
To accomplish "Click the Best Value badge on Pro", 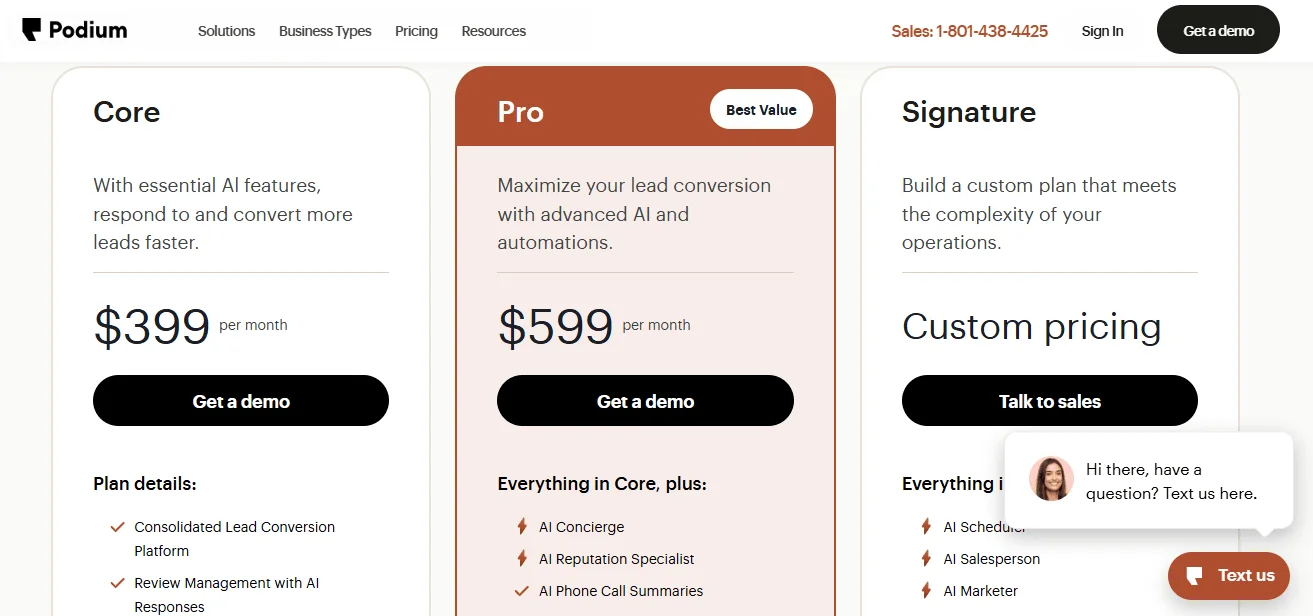I will (761, 109).
